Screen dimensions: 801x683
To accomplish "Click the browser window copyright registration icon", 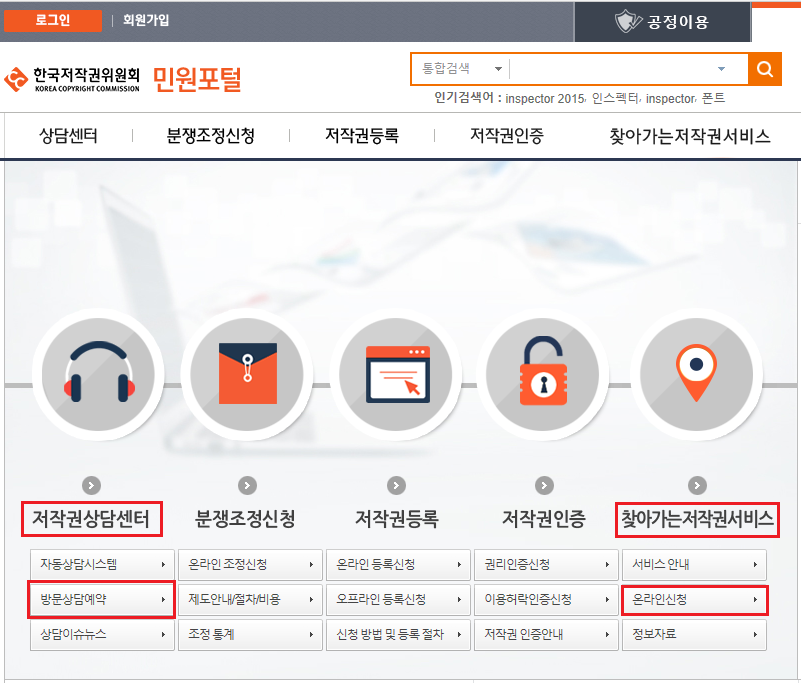I will (x=397, y=372).
